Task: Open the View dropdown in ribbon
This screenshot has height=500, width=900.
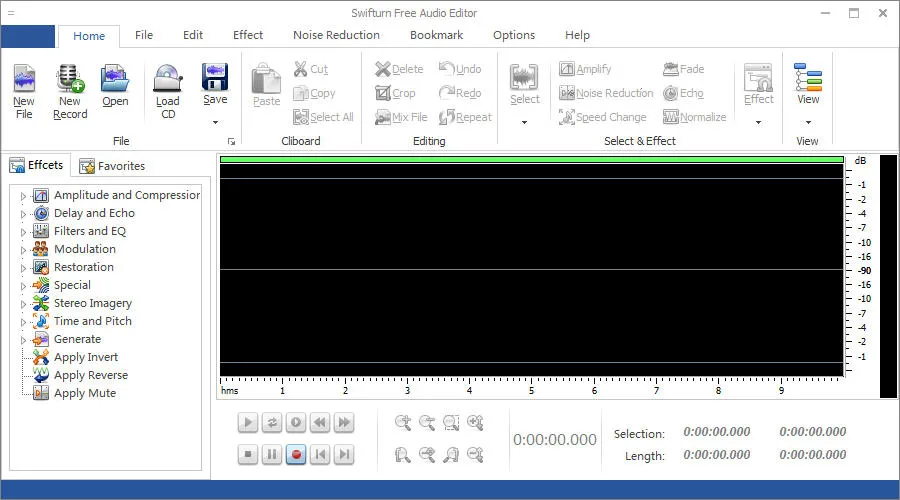Action: (x=807, y=123)
